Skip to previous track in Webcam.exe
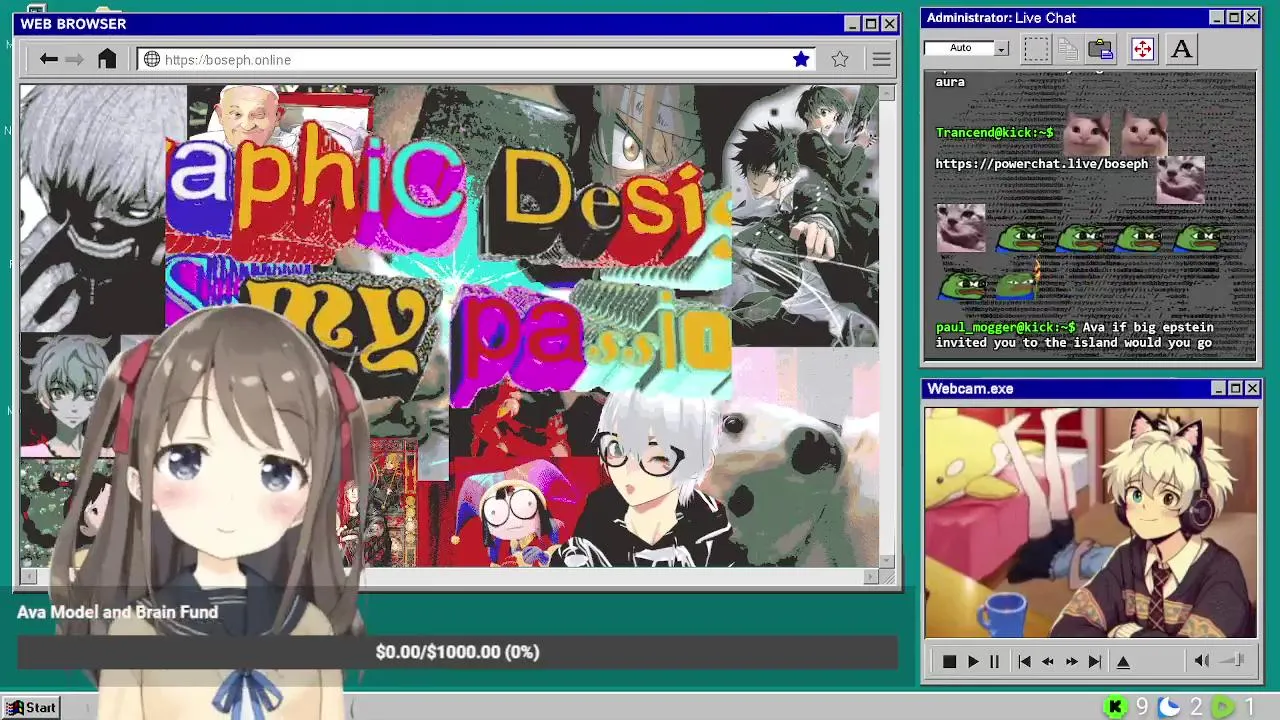Viewport: 1280px width, 720px height. tap(1024, 662)
